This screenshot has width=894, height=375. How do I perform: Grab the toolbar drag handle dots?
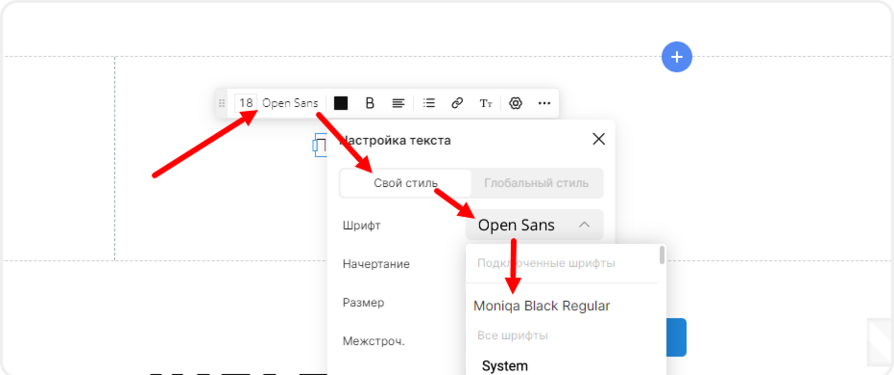point(222,103)
